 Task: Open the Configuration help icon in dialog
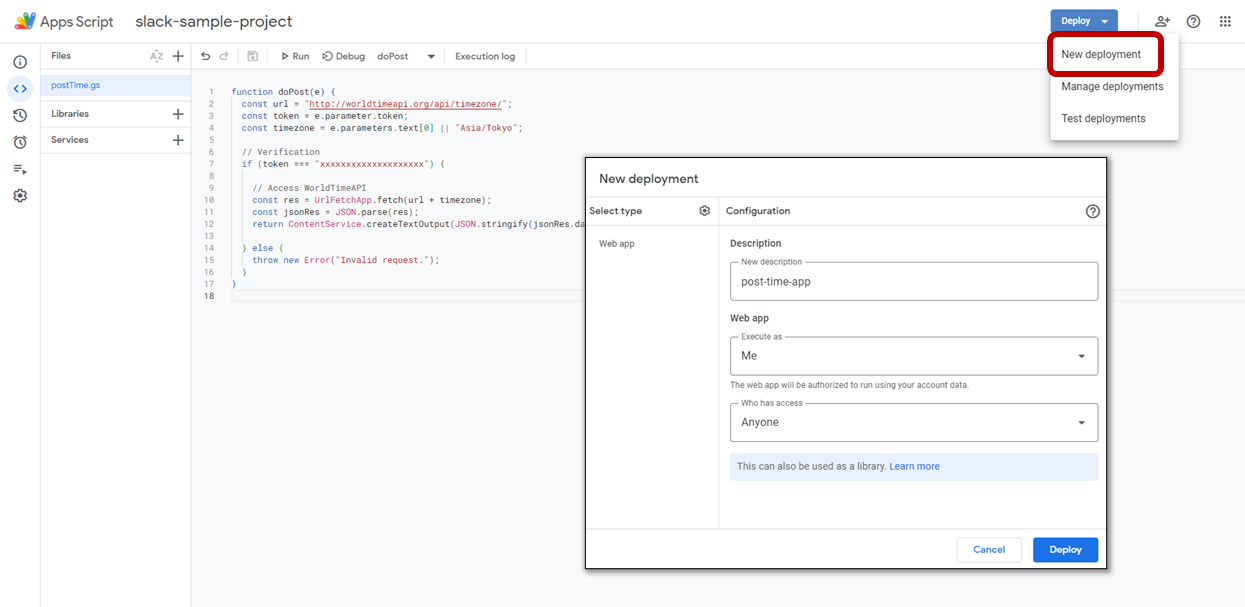(x=1092, y=211)
